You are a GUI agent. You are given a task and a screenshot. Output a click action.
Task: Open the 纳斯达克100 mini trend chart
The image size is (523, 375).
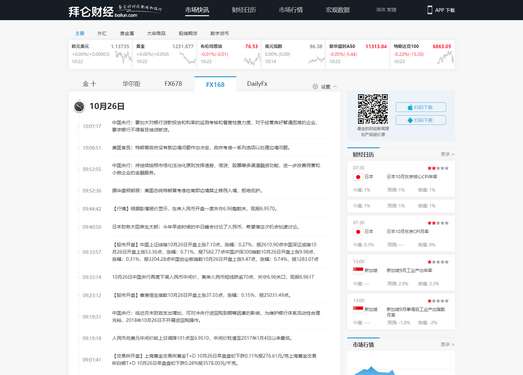pyautogui.click(x=445, y=57)
